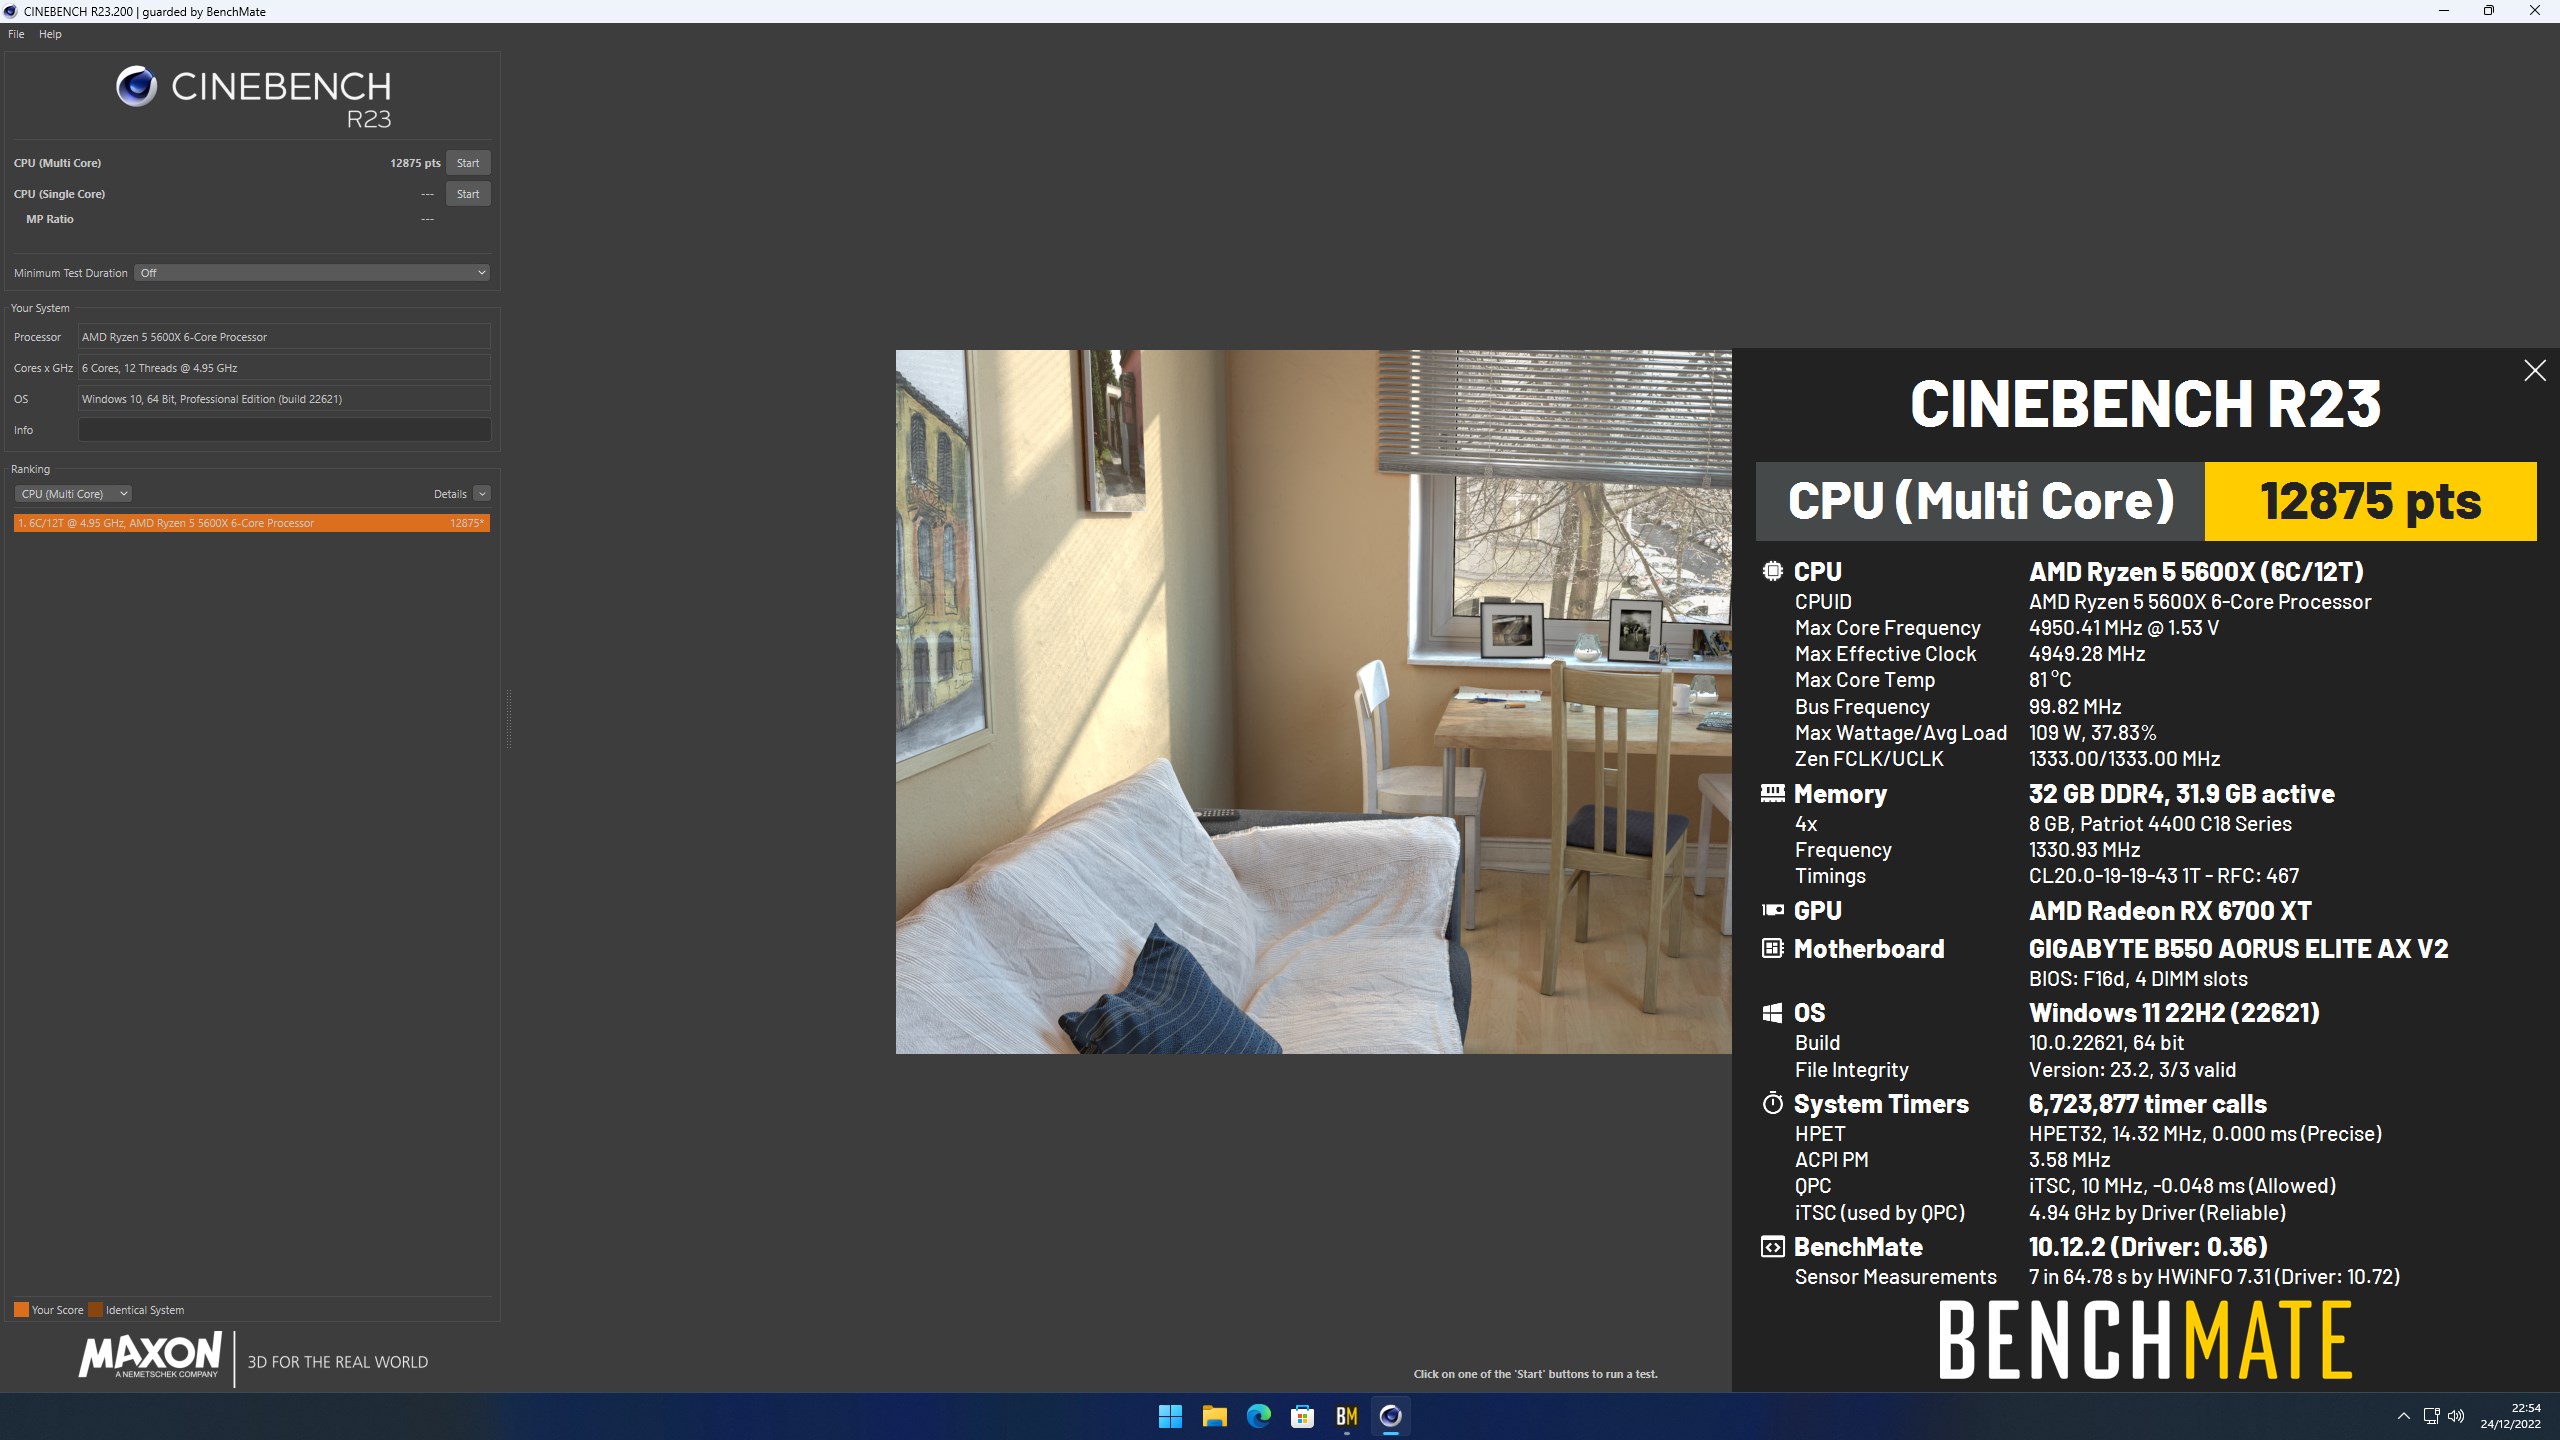Click the Maxon logo

[150, 1356]
